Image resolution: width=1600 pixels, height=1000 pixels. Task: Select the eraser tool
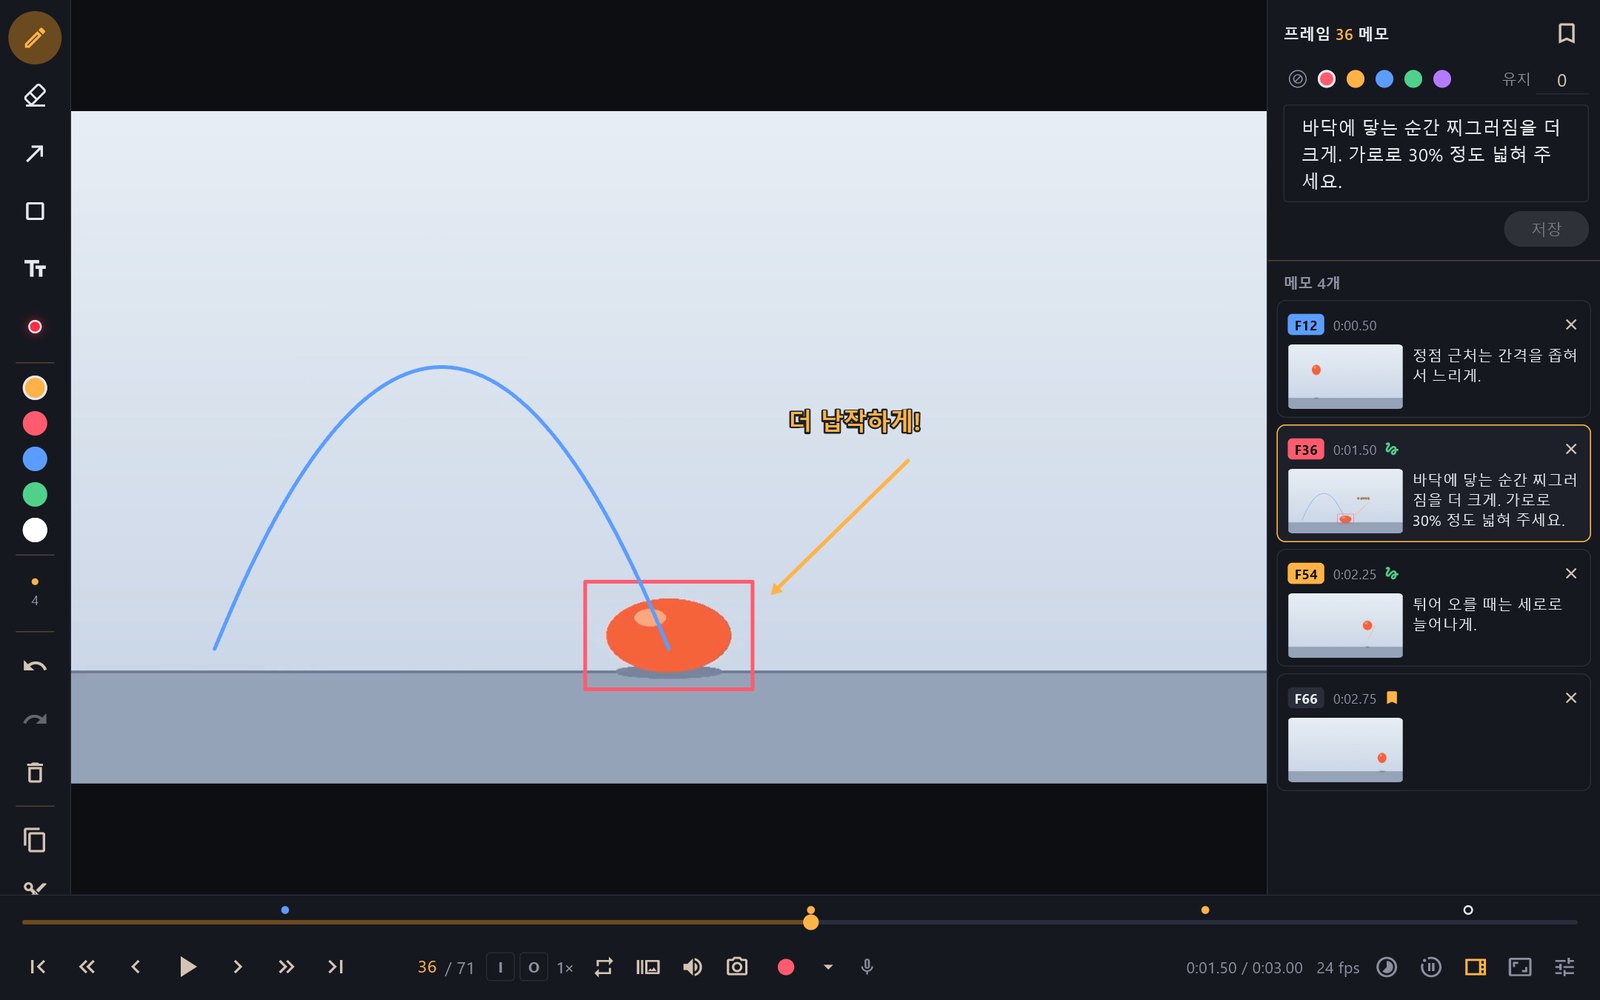pos(35,96)
